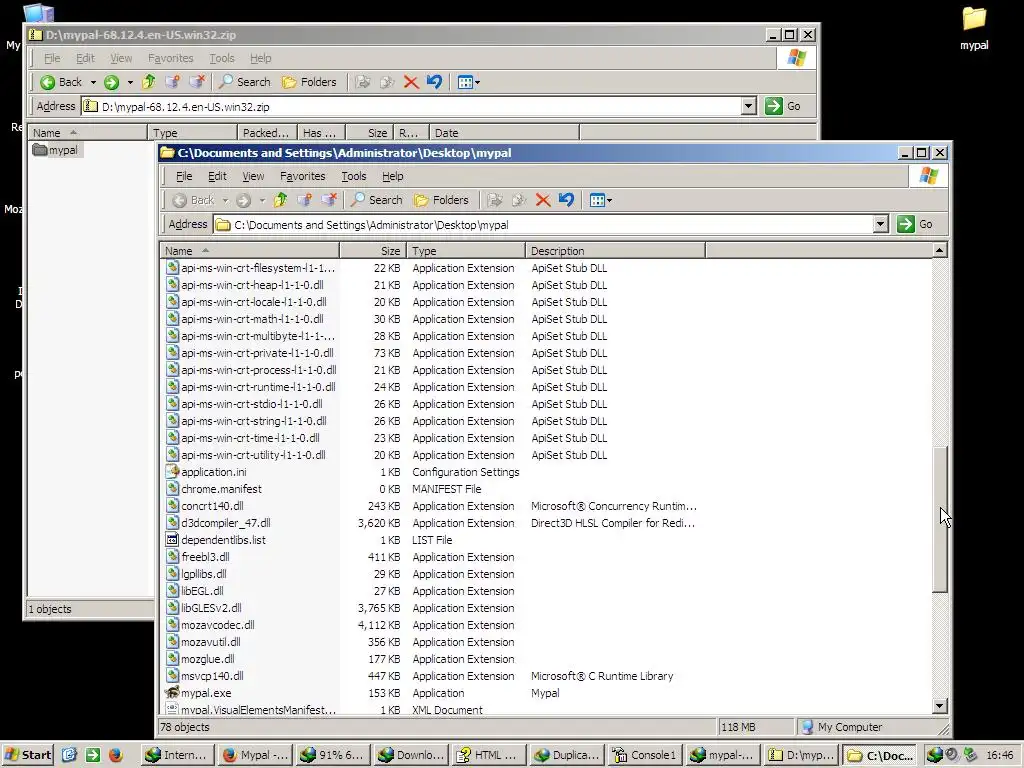Screen dimensions: 1024x768
Task: Open Back history arrow in the zip window
Action: coord(93,82)
